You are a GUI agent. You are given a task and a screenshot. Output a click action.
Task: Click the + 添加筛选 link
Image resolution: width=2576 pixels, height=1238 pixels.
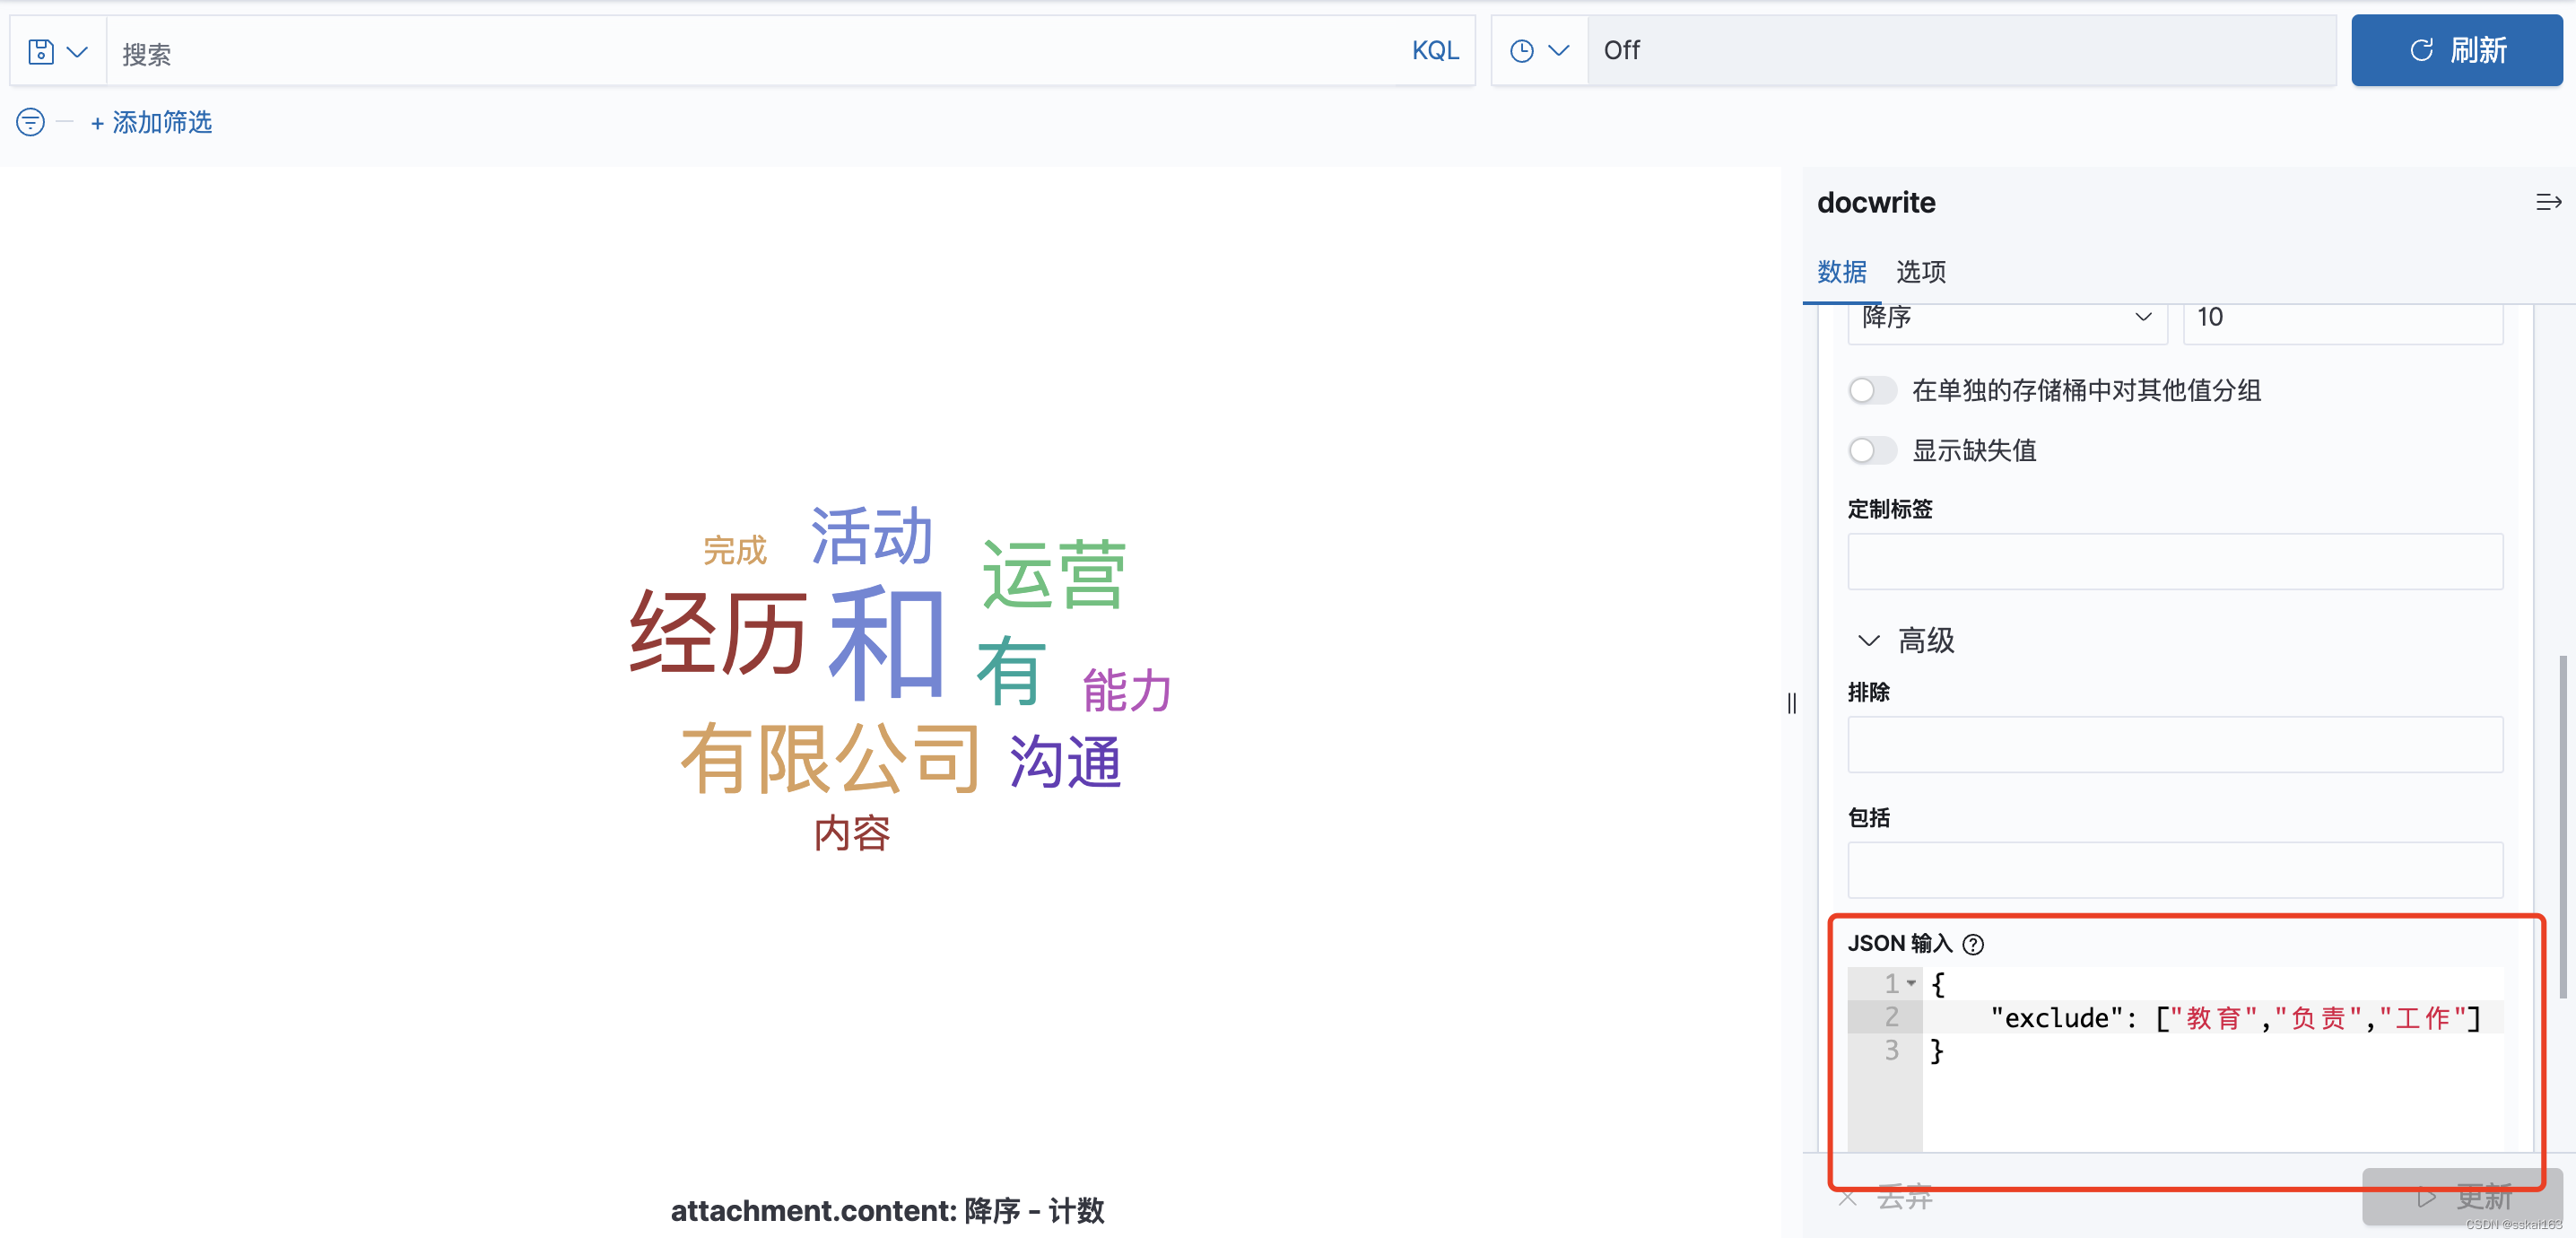[x=152, y=122]
